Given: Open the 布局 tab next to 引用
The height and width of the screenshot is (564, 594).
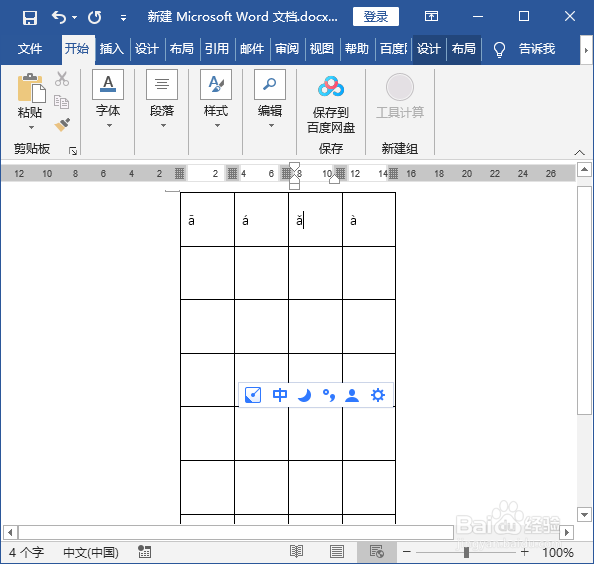Looking at the screenshot, I should [181, 48].
